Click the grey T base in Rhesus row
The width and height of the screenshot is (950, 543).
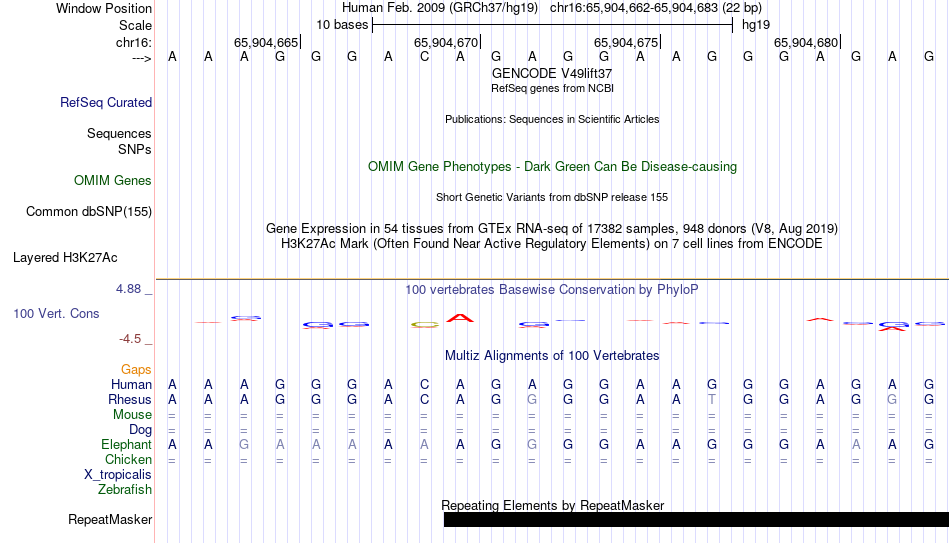click(x=712, y=399)
